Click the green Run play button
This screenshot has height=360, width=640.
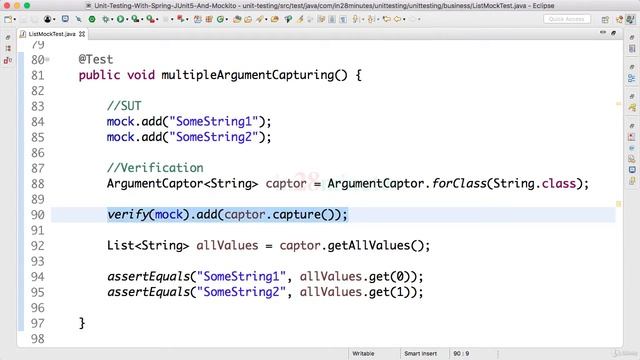(x=120, y=19)
